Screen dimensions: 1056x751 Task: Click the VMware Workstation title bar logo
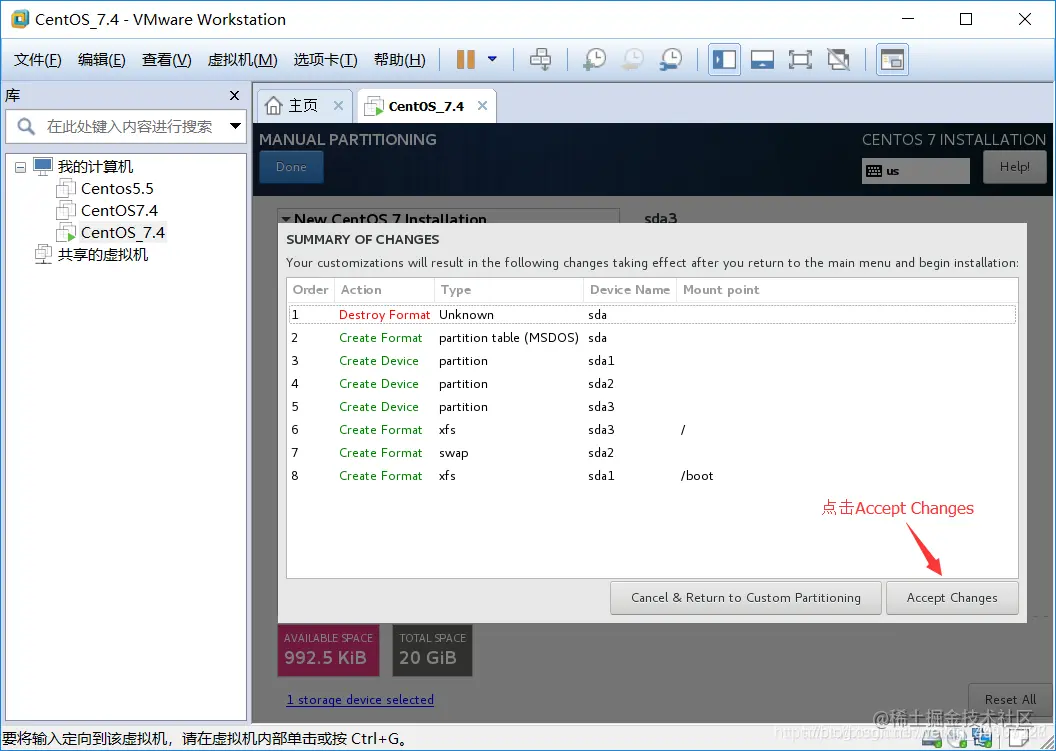click(20, 19)
